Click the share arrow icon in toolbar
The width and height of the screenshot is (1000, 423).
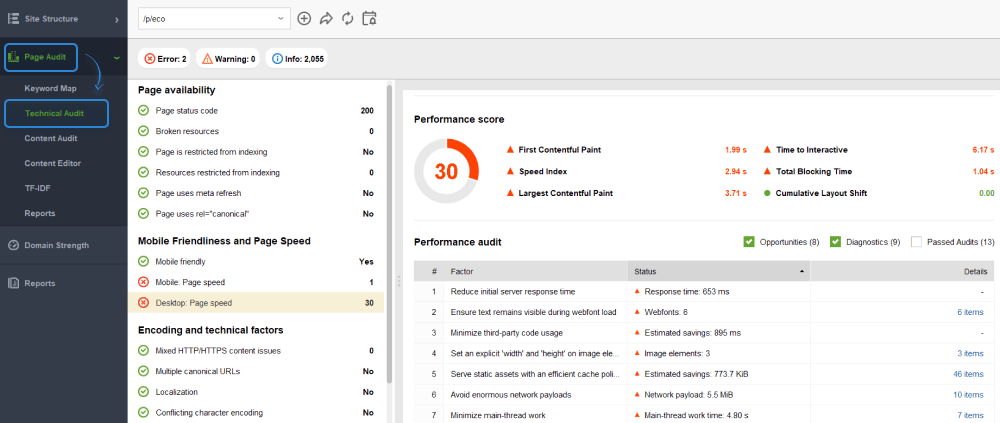[x=326, y=19]
